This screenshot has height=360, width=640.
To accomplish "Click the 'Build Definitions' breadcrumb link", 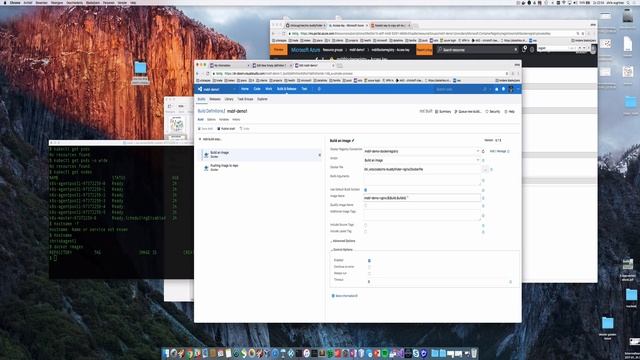I will point(211,111).
